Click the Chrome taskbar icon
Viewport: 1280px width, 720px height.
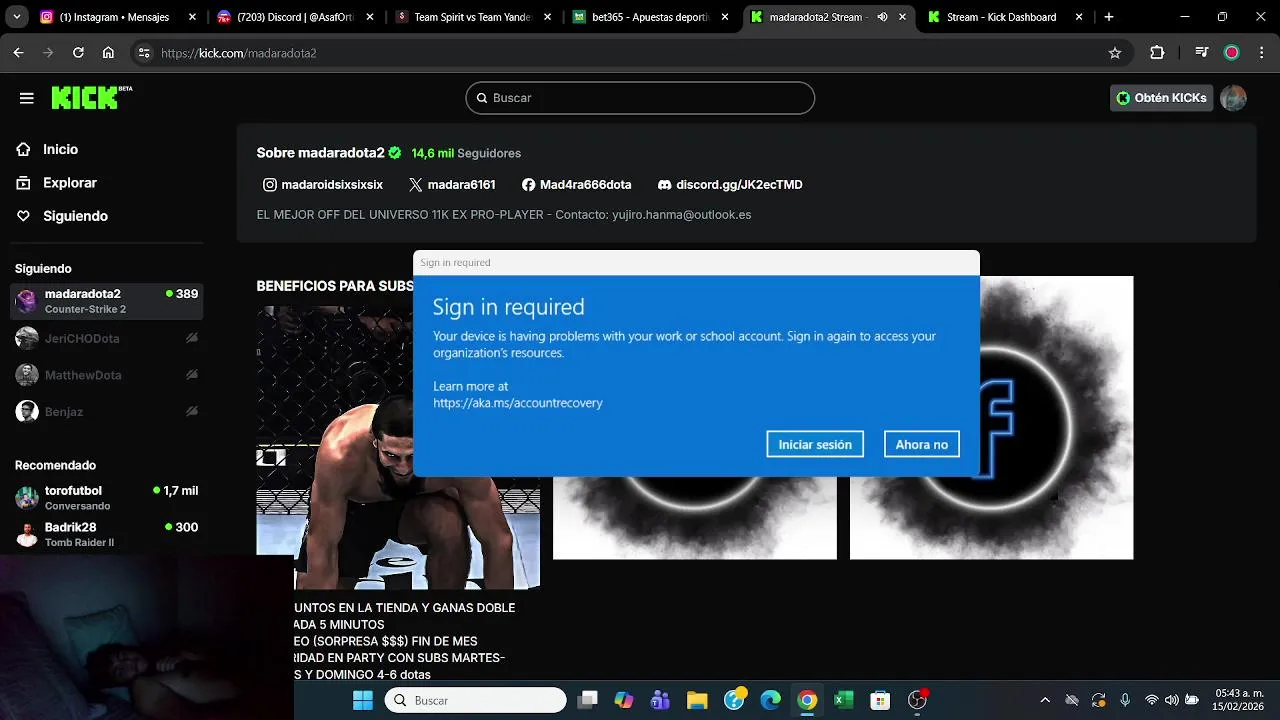[807, 700]
